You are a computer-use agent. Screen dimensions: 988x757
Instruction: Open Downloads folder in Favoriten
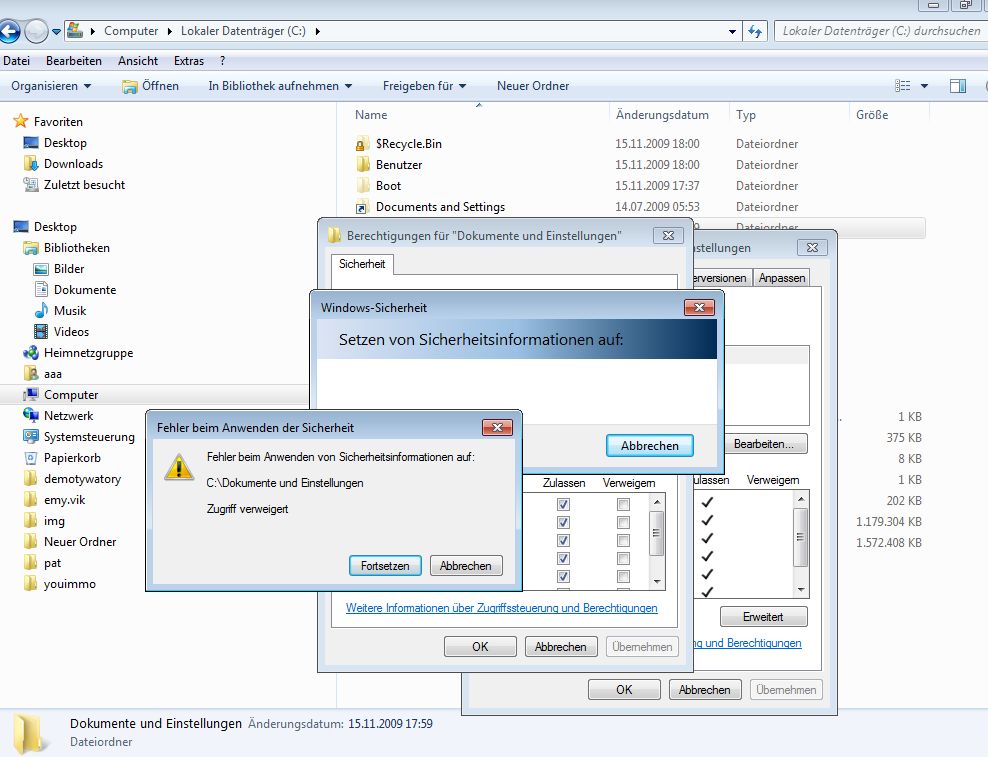tap(73, 163)
